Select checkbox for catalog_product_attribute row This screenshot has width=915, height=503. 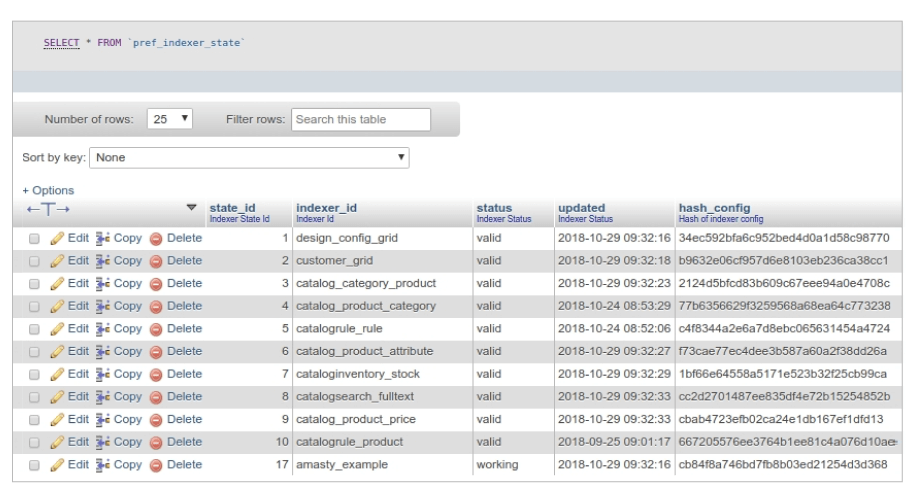[34, 352]
